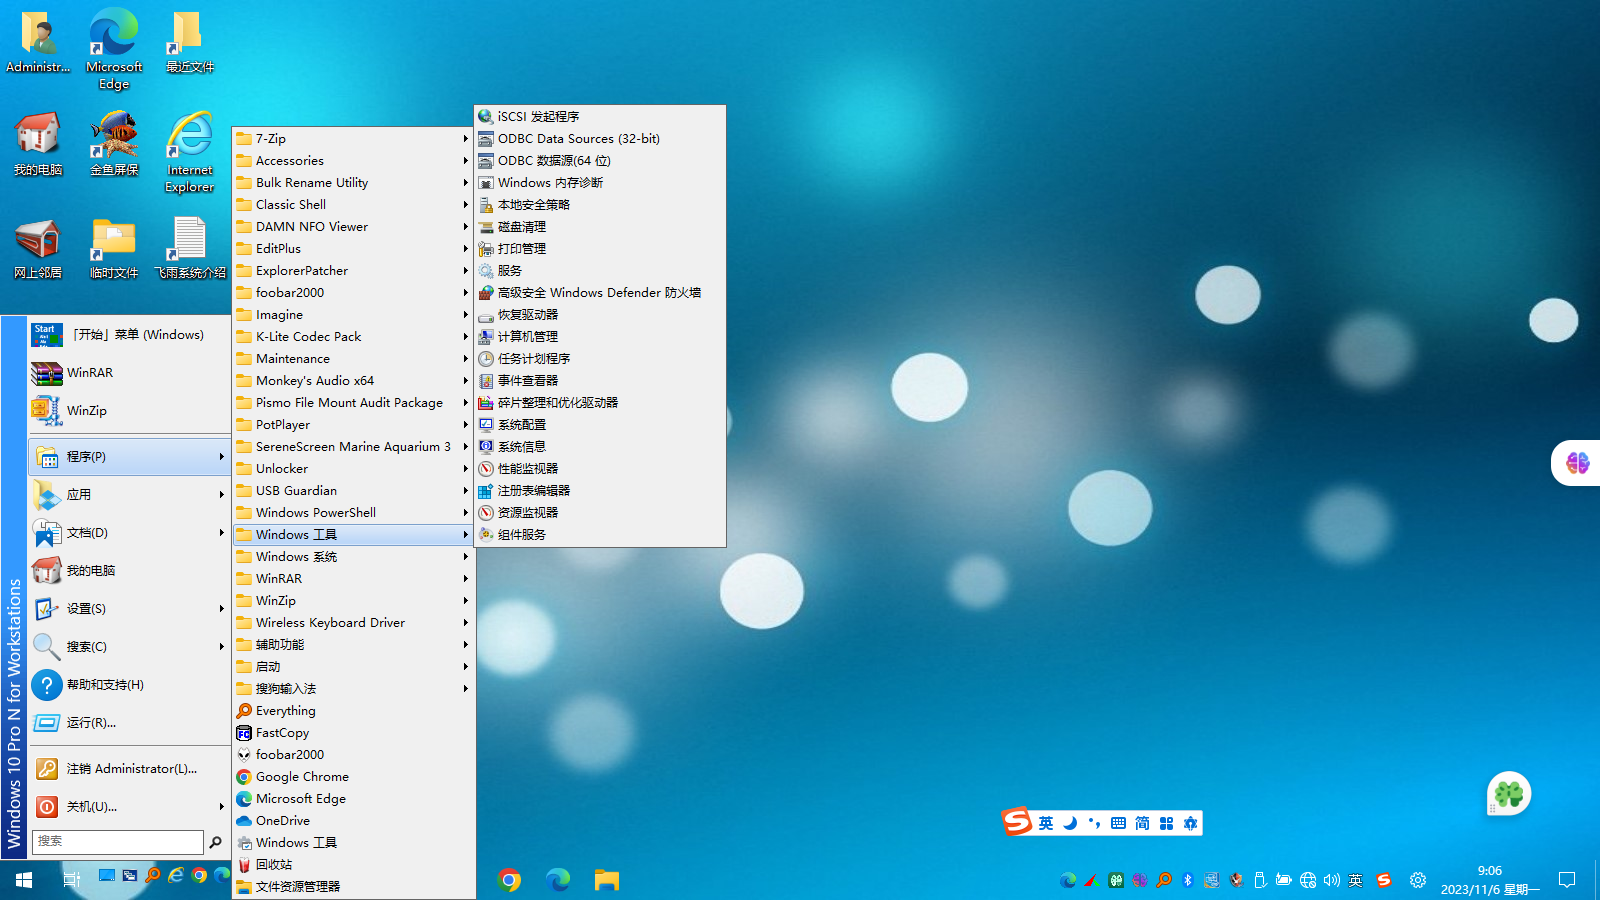
Task: Launch Google Chrome from programs list
Action: pos(353,777)
